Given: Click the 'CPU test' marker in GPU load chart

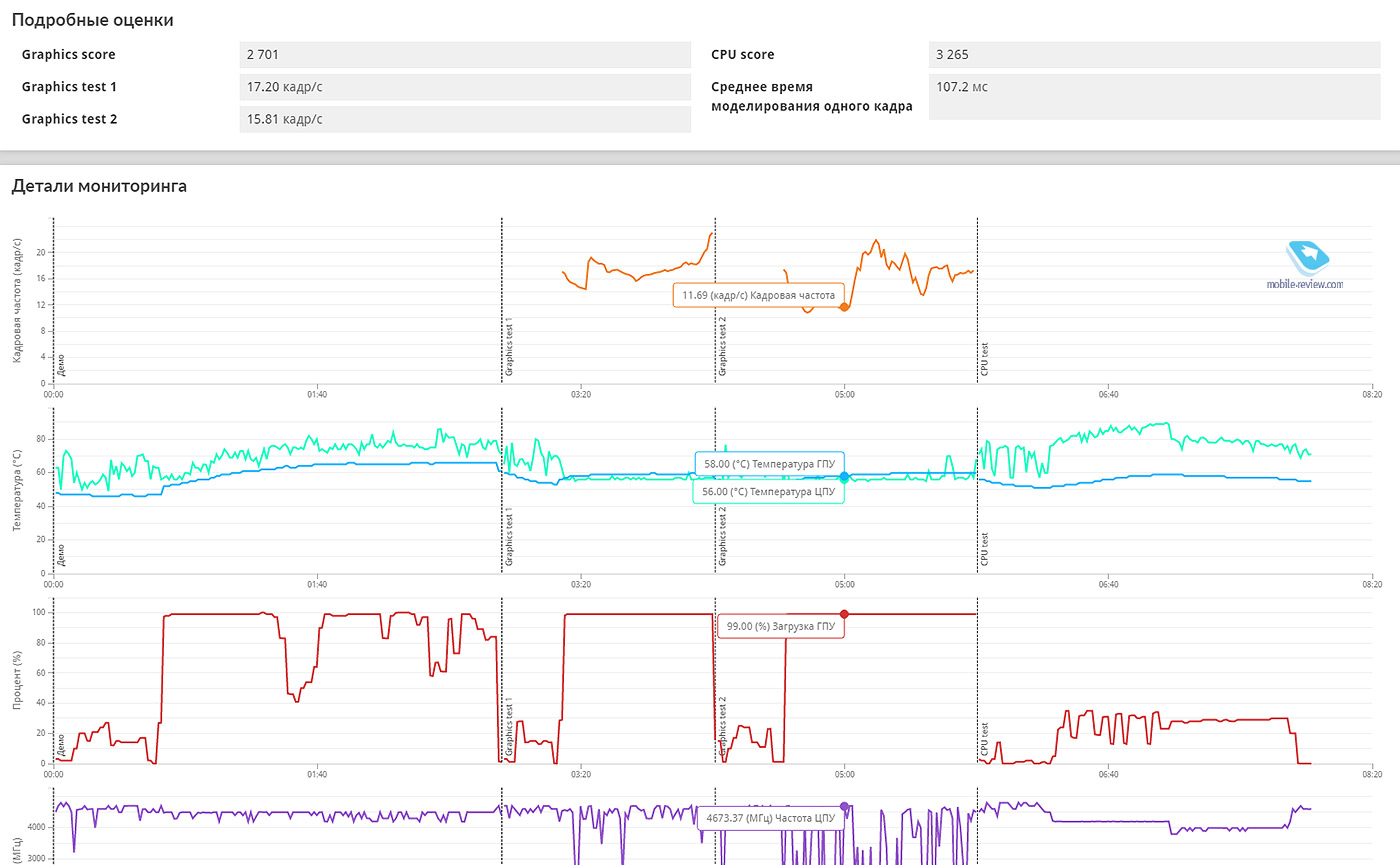Looking at the screenshot, I should (x=985, y=739).
